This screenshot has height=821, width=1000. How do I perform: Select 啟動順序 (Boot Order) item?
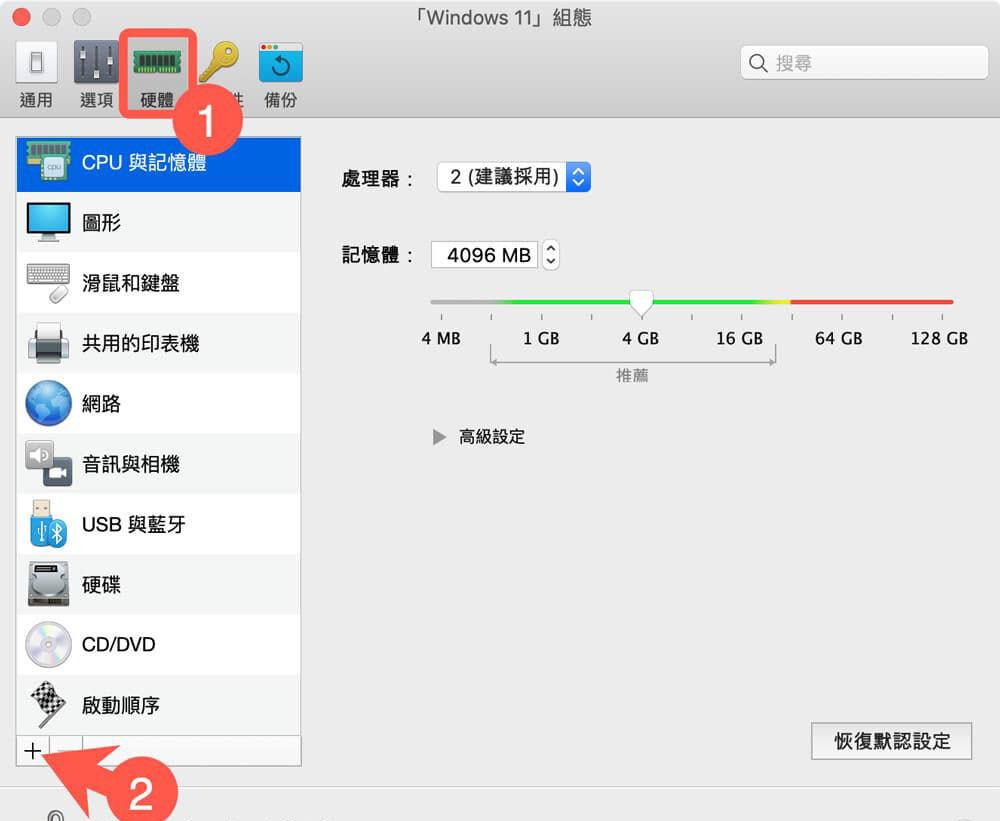(x=158, y=705)
